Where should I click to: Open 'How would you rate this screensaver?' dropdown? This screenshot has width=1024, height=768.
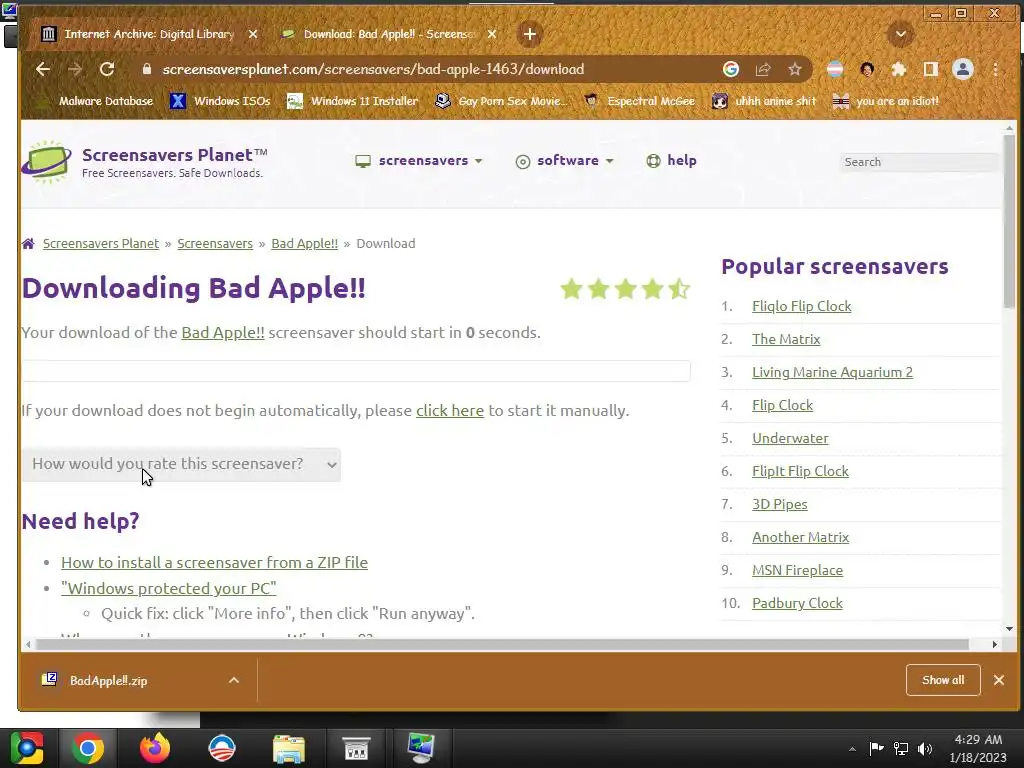tap(181, 464)
